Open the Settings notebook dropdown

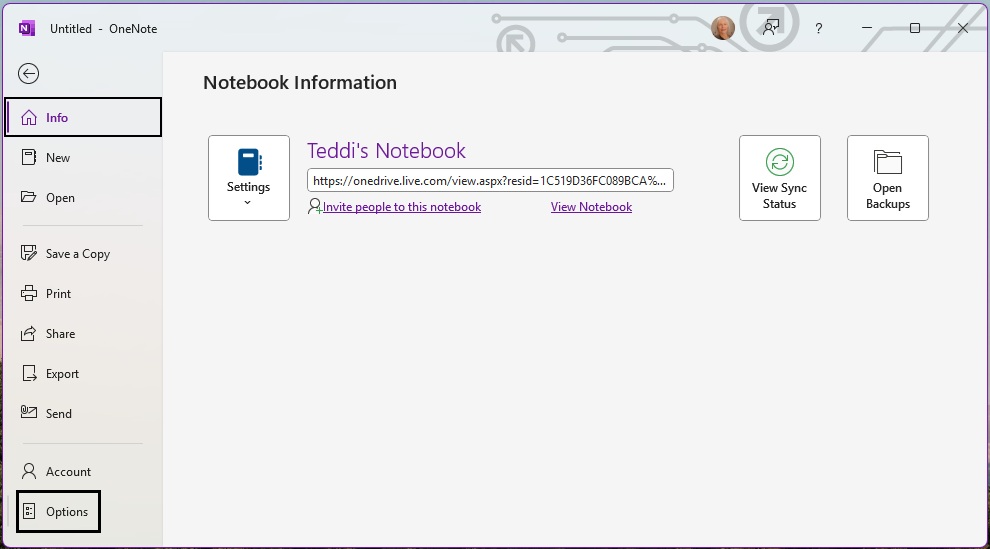point(249,178)
